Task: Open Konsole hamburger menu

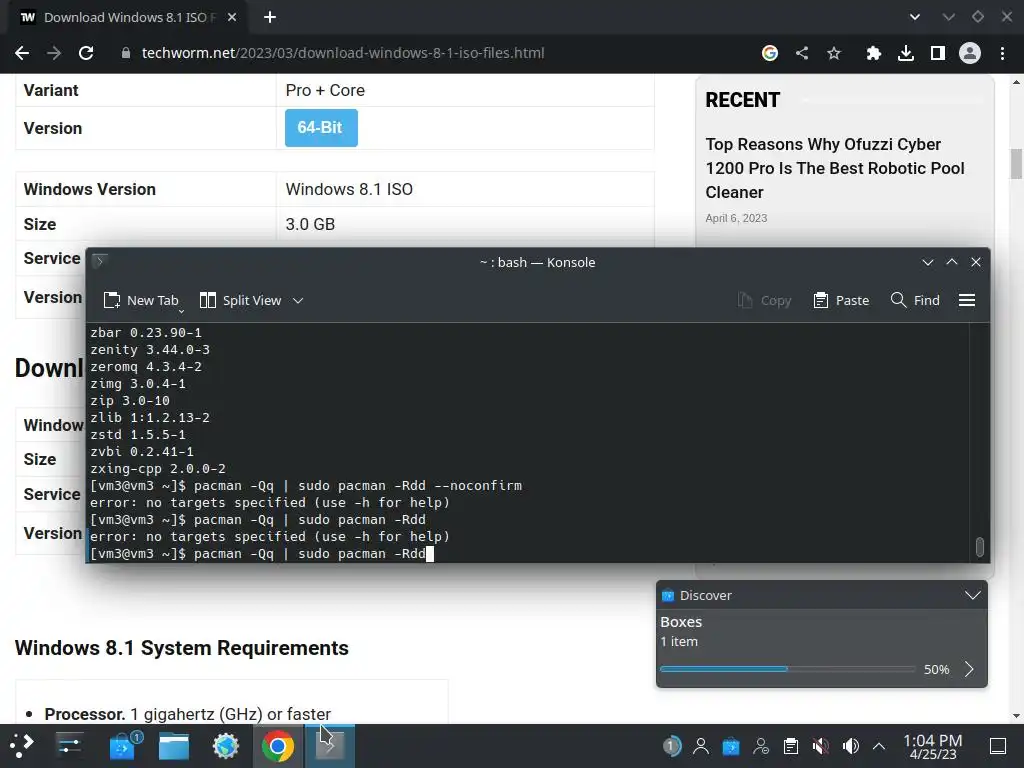Action: point(967,300)
